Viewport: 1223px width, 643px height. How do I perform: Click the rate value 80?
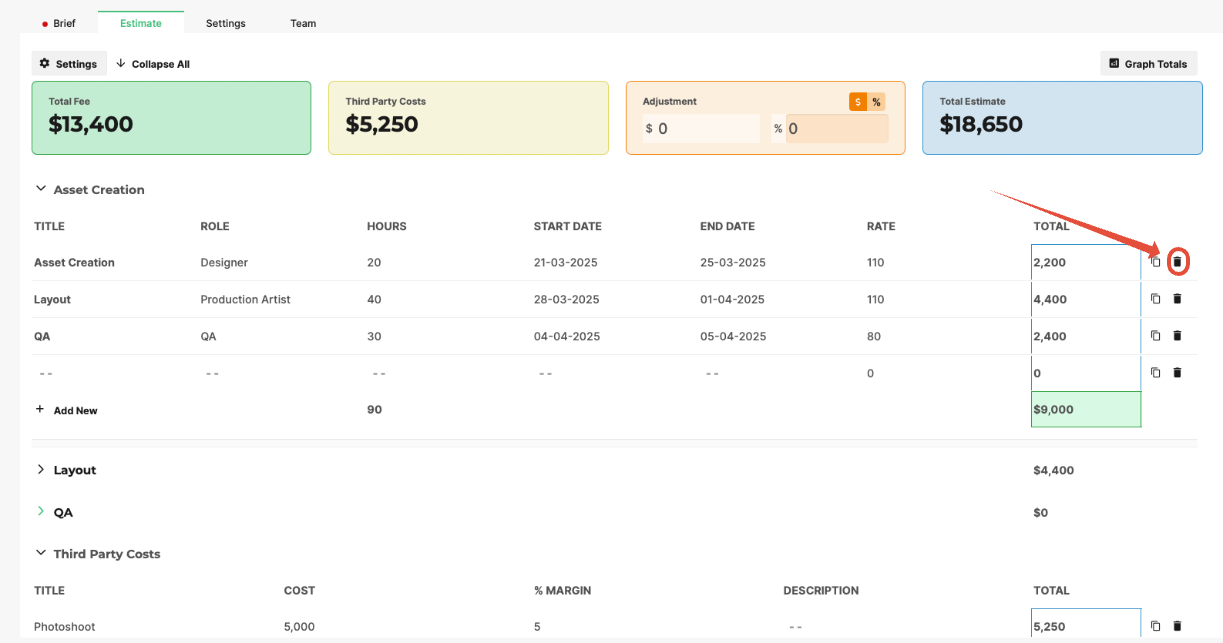pos(874,336)
